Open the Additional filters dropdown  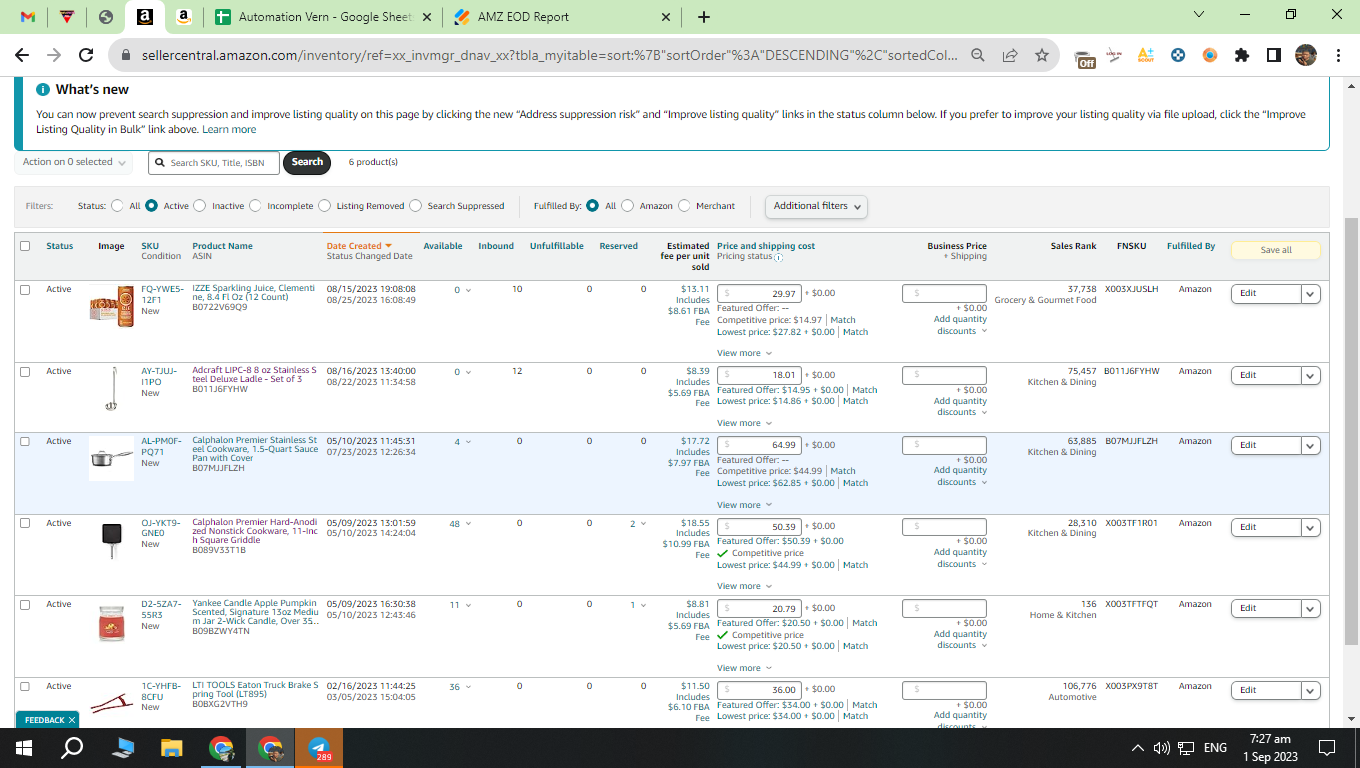point(816,206)
